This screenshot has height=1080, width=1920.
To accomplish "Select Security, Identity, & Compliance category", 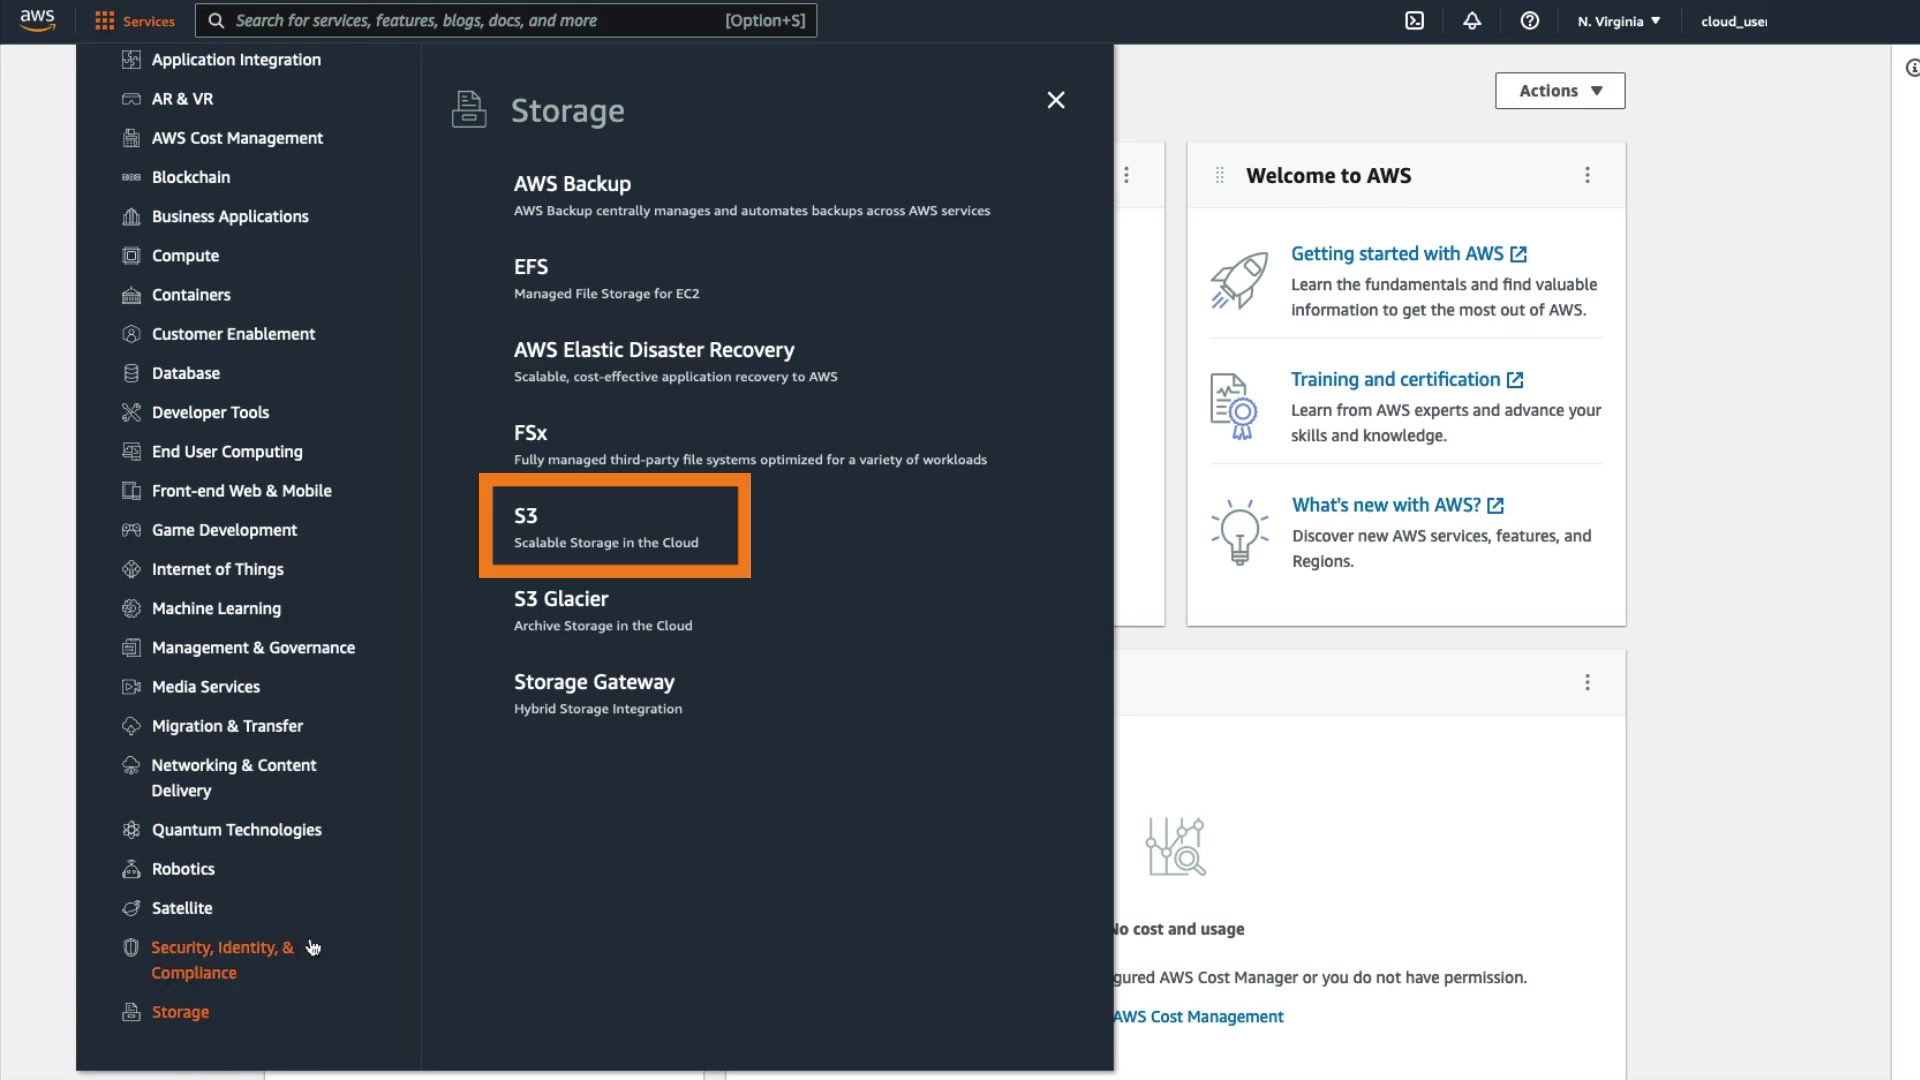I will tap(222, 960).
